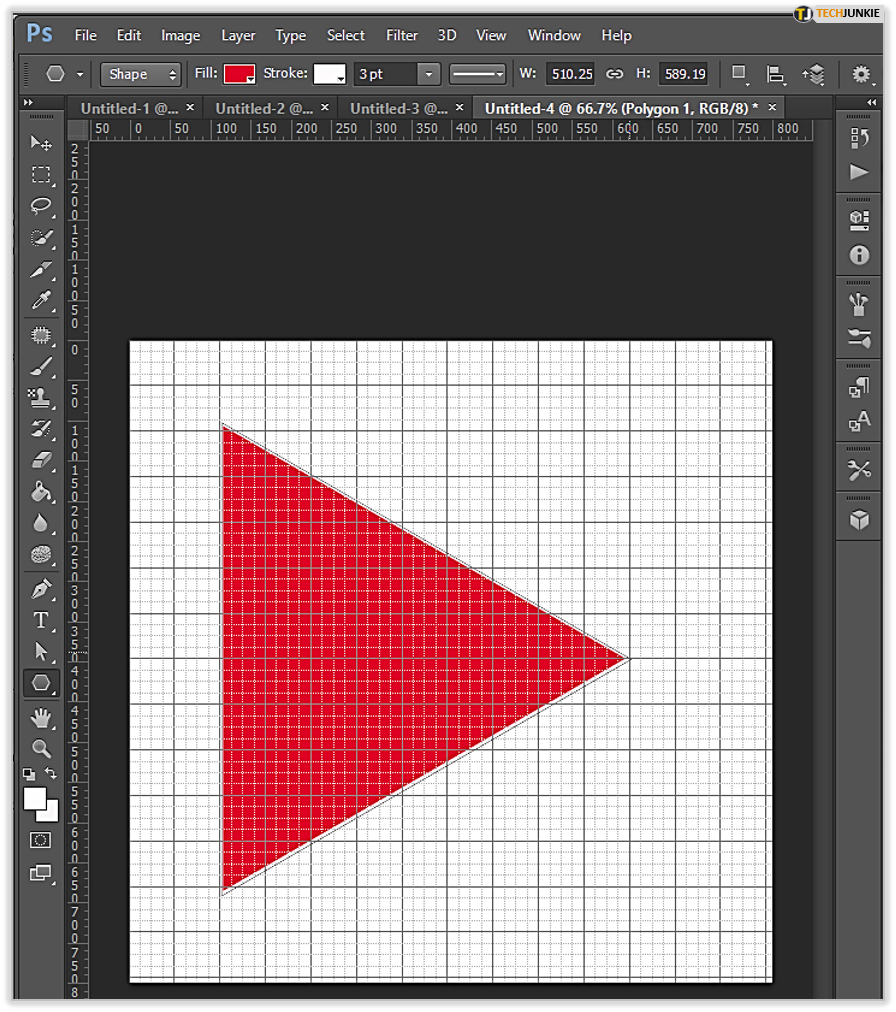This screenshot has width=896, height=1012.
Task: Select the Brush tool
Action: [41, 366]
